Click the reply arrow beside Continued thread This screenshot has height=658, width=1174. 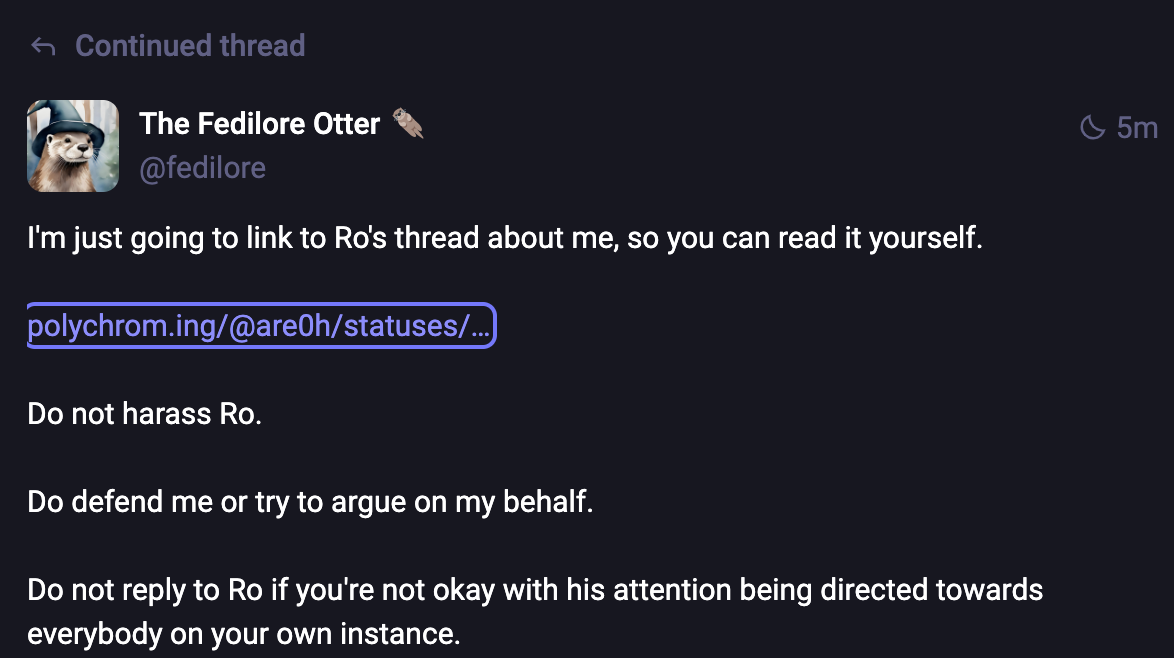[x=42, y=46]
